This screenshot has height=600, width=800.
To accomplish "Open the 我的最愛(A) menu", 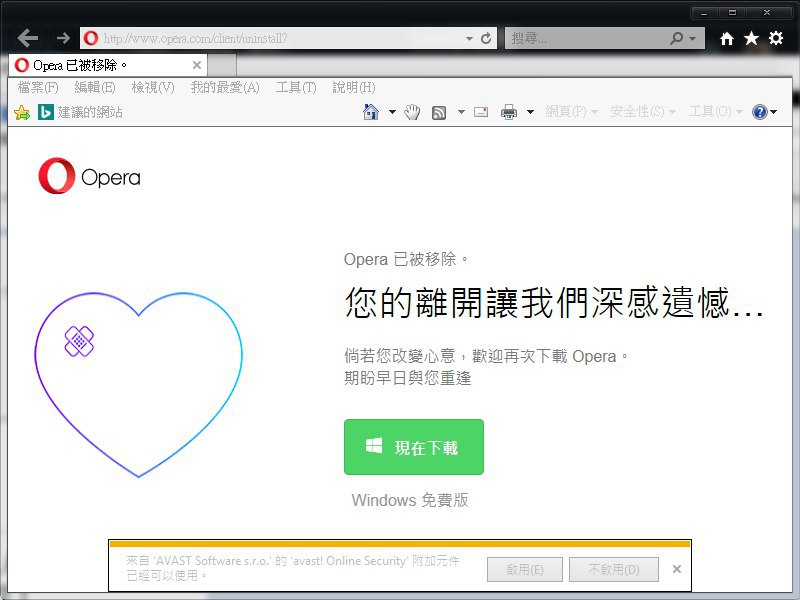I will point(225,87).
